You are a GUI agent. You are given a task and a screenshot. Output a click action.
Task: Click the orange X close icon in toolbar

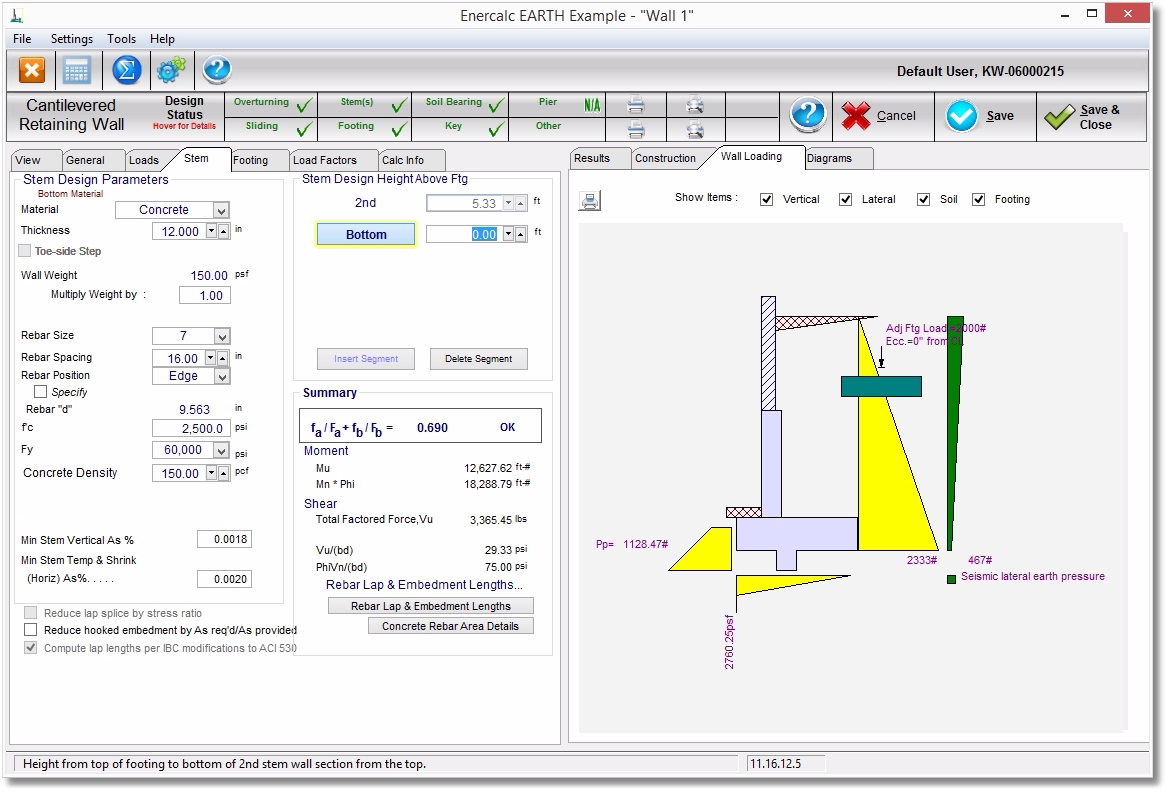point(32,70)
